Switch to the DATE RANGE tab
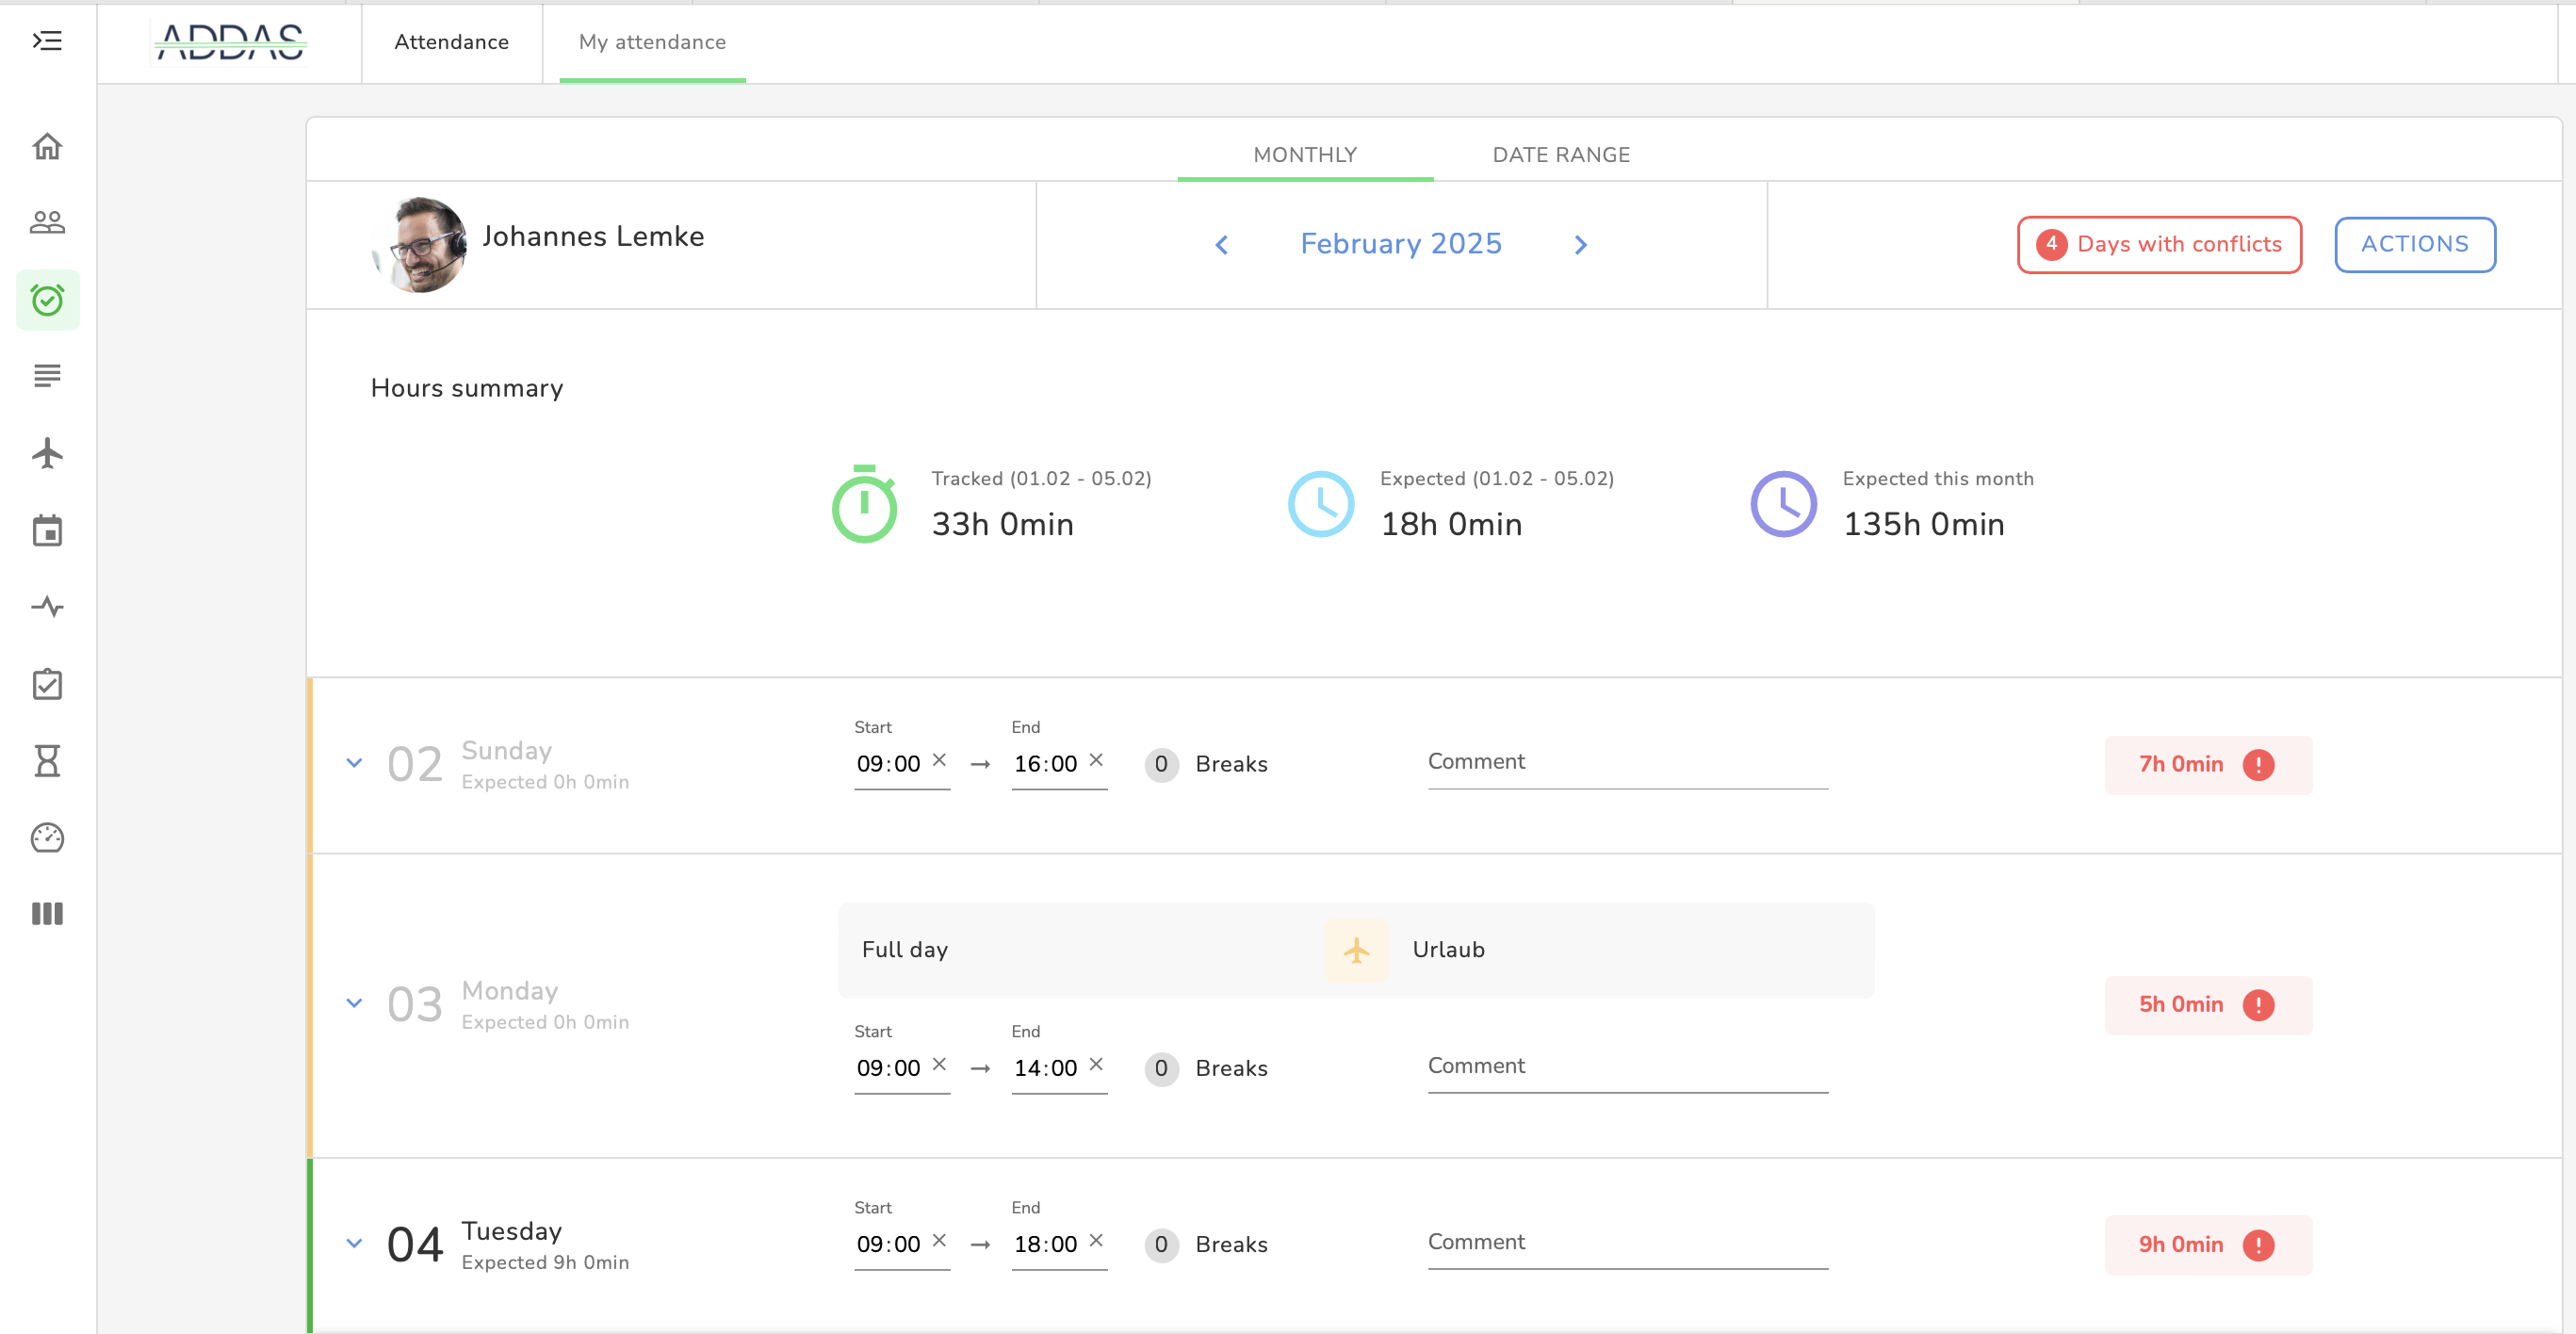Viewport: 2576px width, 1334px height. pyautogui.click(x=1560, y=155)
